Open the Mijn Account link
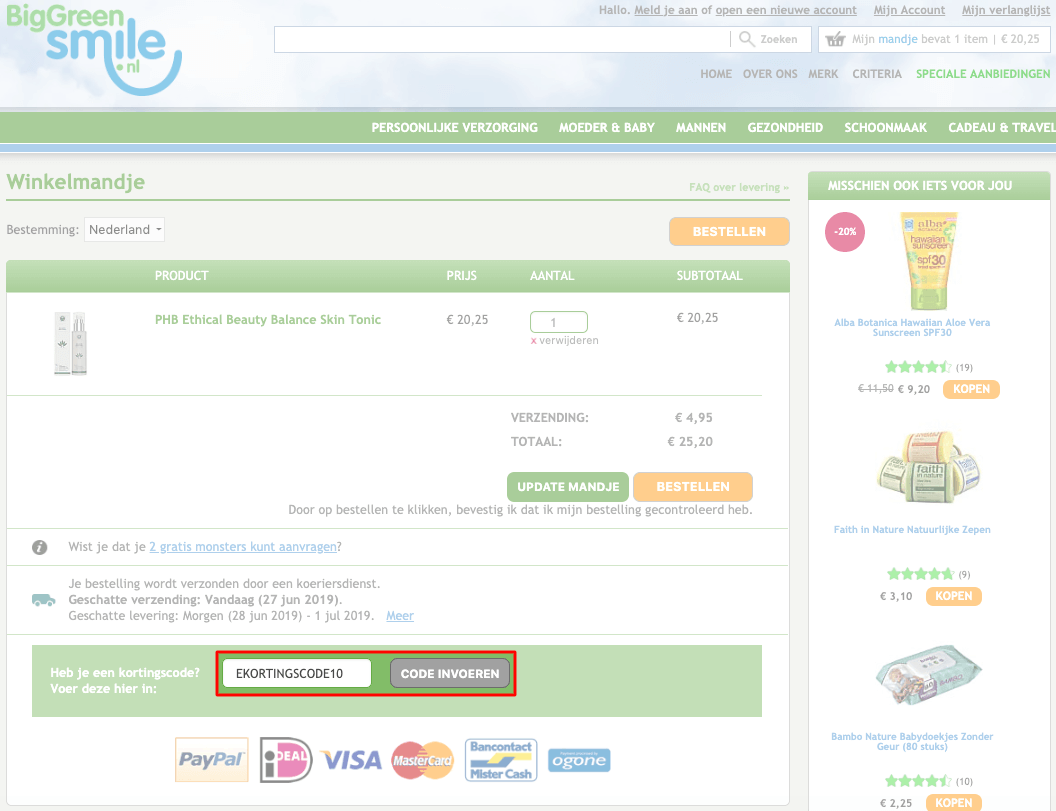Viewport: 1056px width, 811px height. tap(909, 10)
